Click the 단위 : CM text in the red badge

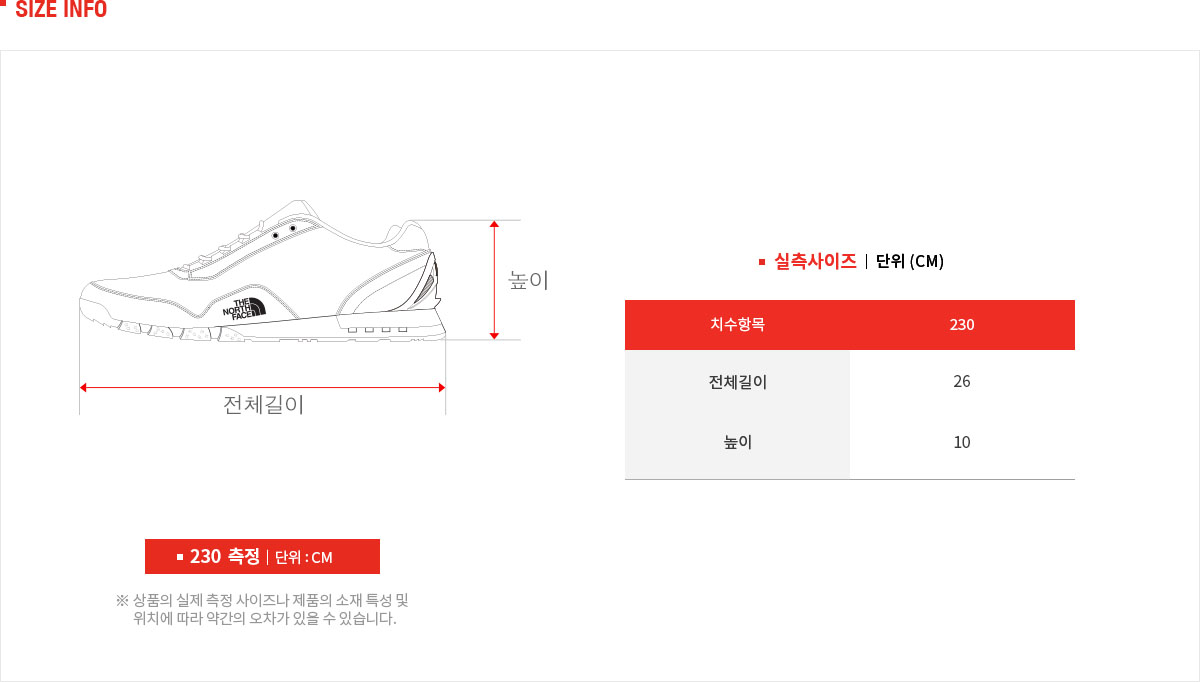(304, 557)
